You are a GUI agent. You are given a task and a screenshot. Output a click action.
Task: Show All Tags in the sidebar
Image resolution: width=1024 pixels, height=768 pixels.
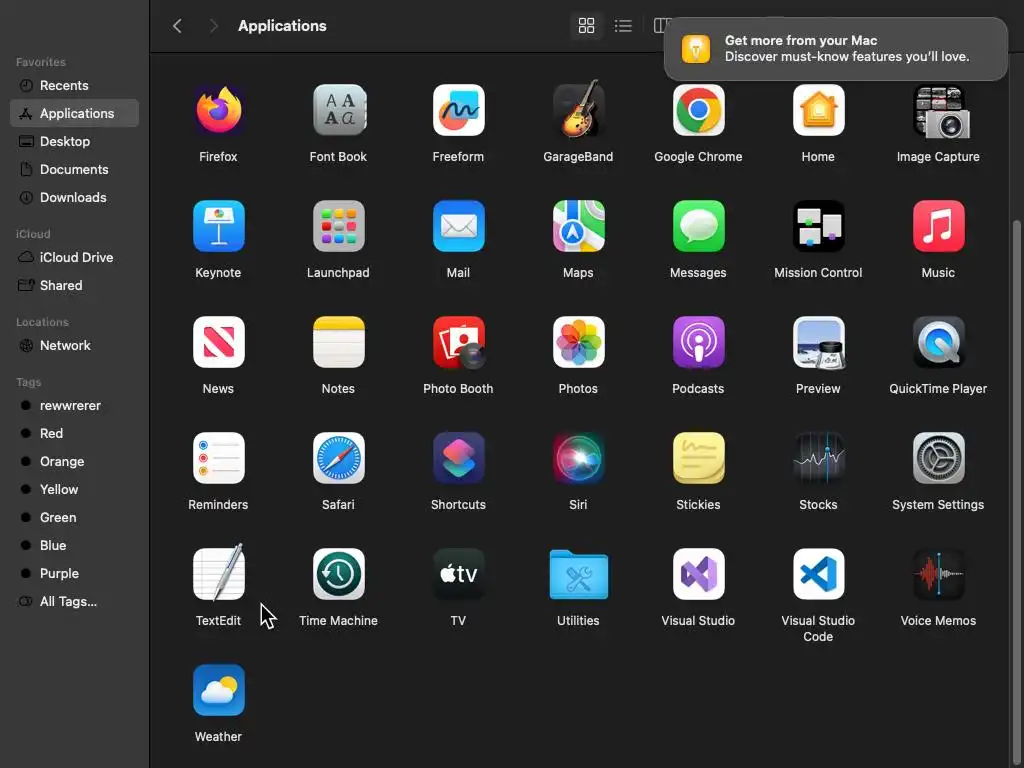click(x=74, y=601)
